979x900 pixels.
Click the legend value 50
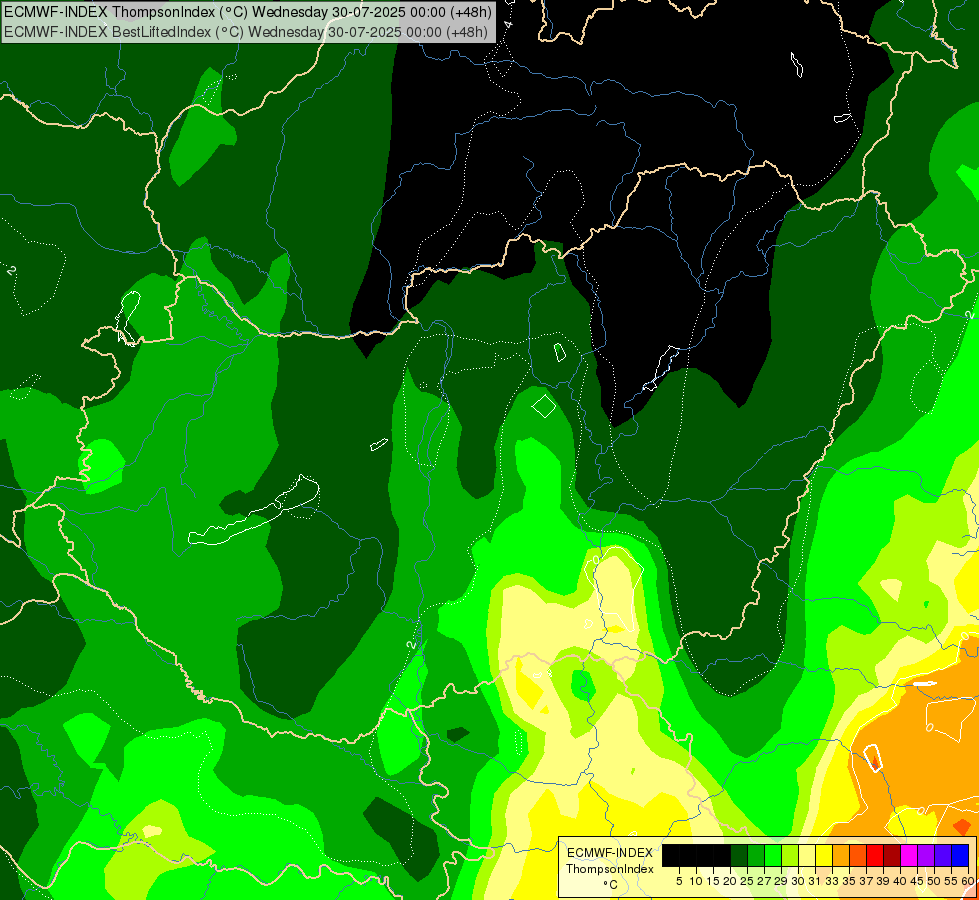coord(934,881)
